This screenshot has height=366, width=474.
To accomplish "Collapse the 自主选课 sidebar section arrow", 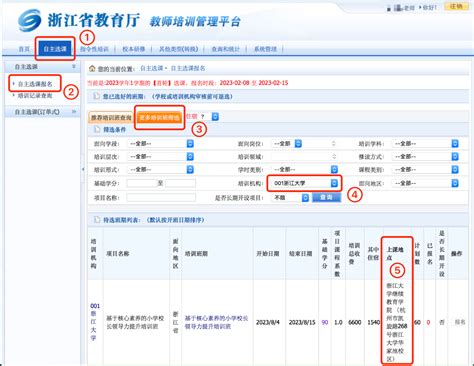I will [x=74, y=67].
